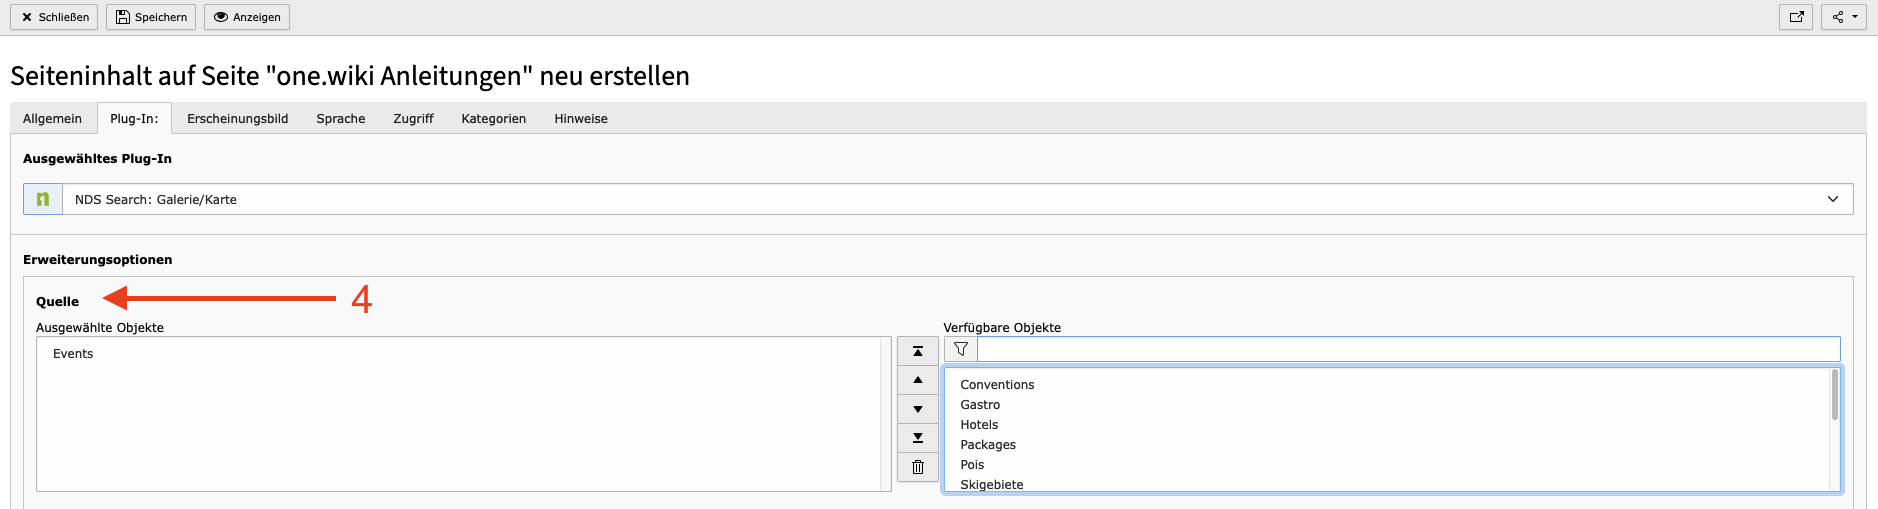This screenshot has width=1878, height=509.
Task: Select Hotels from available objects
Action: pyautogui.click(x=979, y=425)
